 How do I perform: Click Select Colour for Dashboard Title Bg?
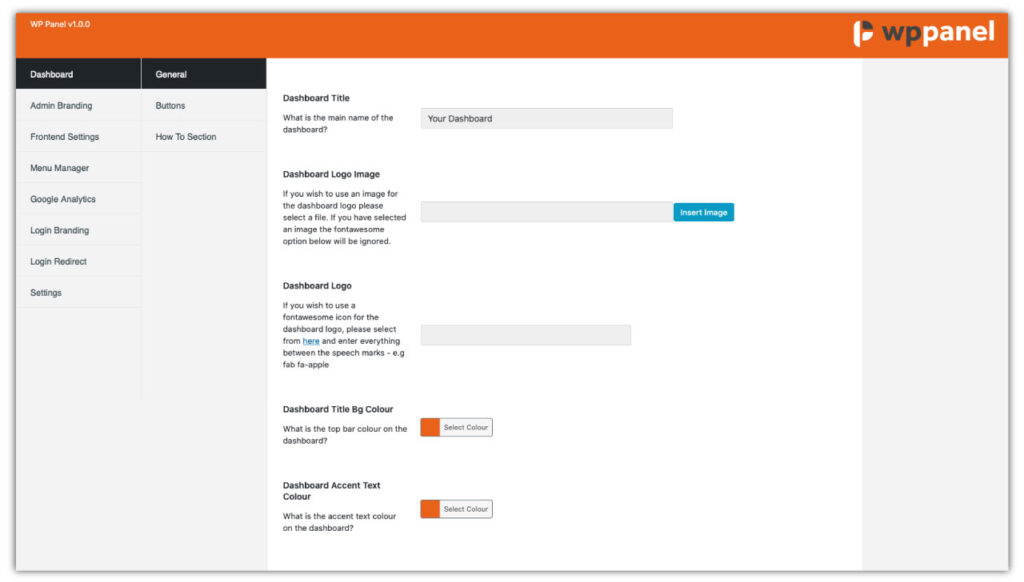tap(466, 427)
